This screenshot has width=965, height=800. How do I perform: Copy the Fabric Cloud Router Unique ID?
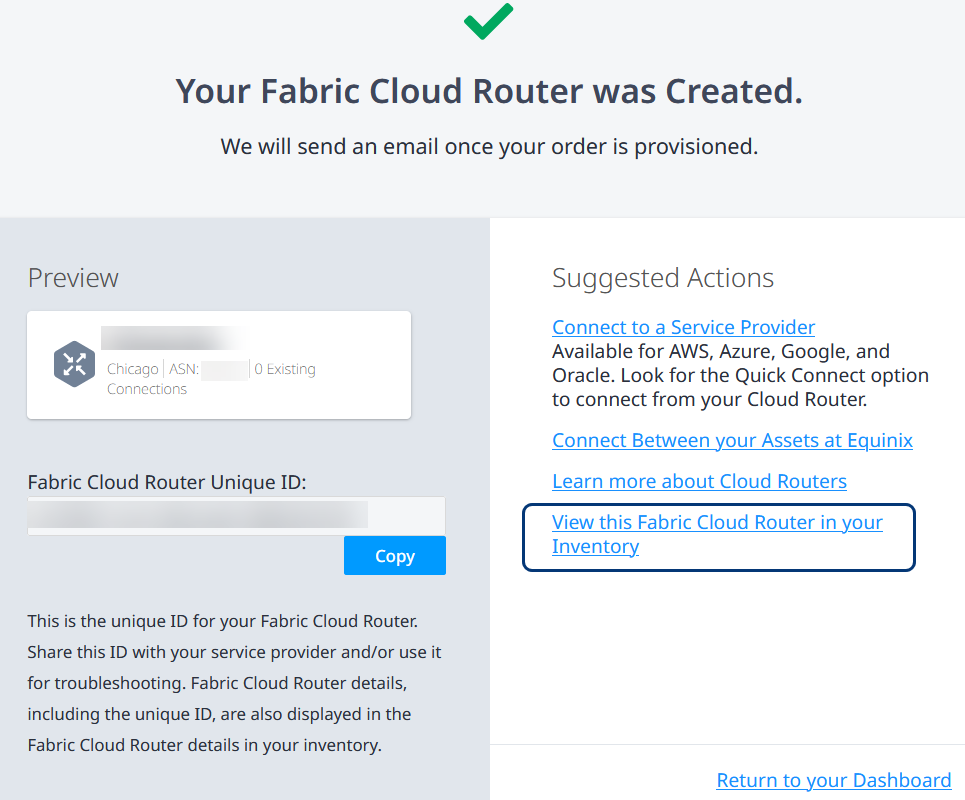click(394, 556)
